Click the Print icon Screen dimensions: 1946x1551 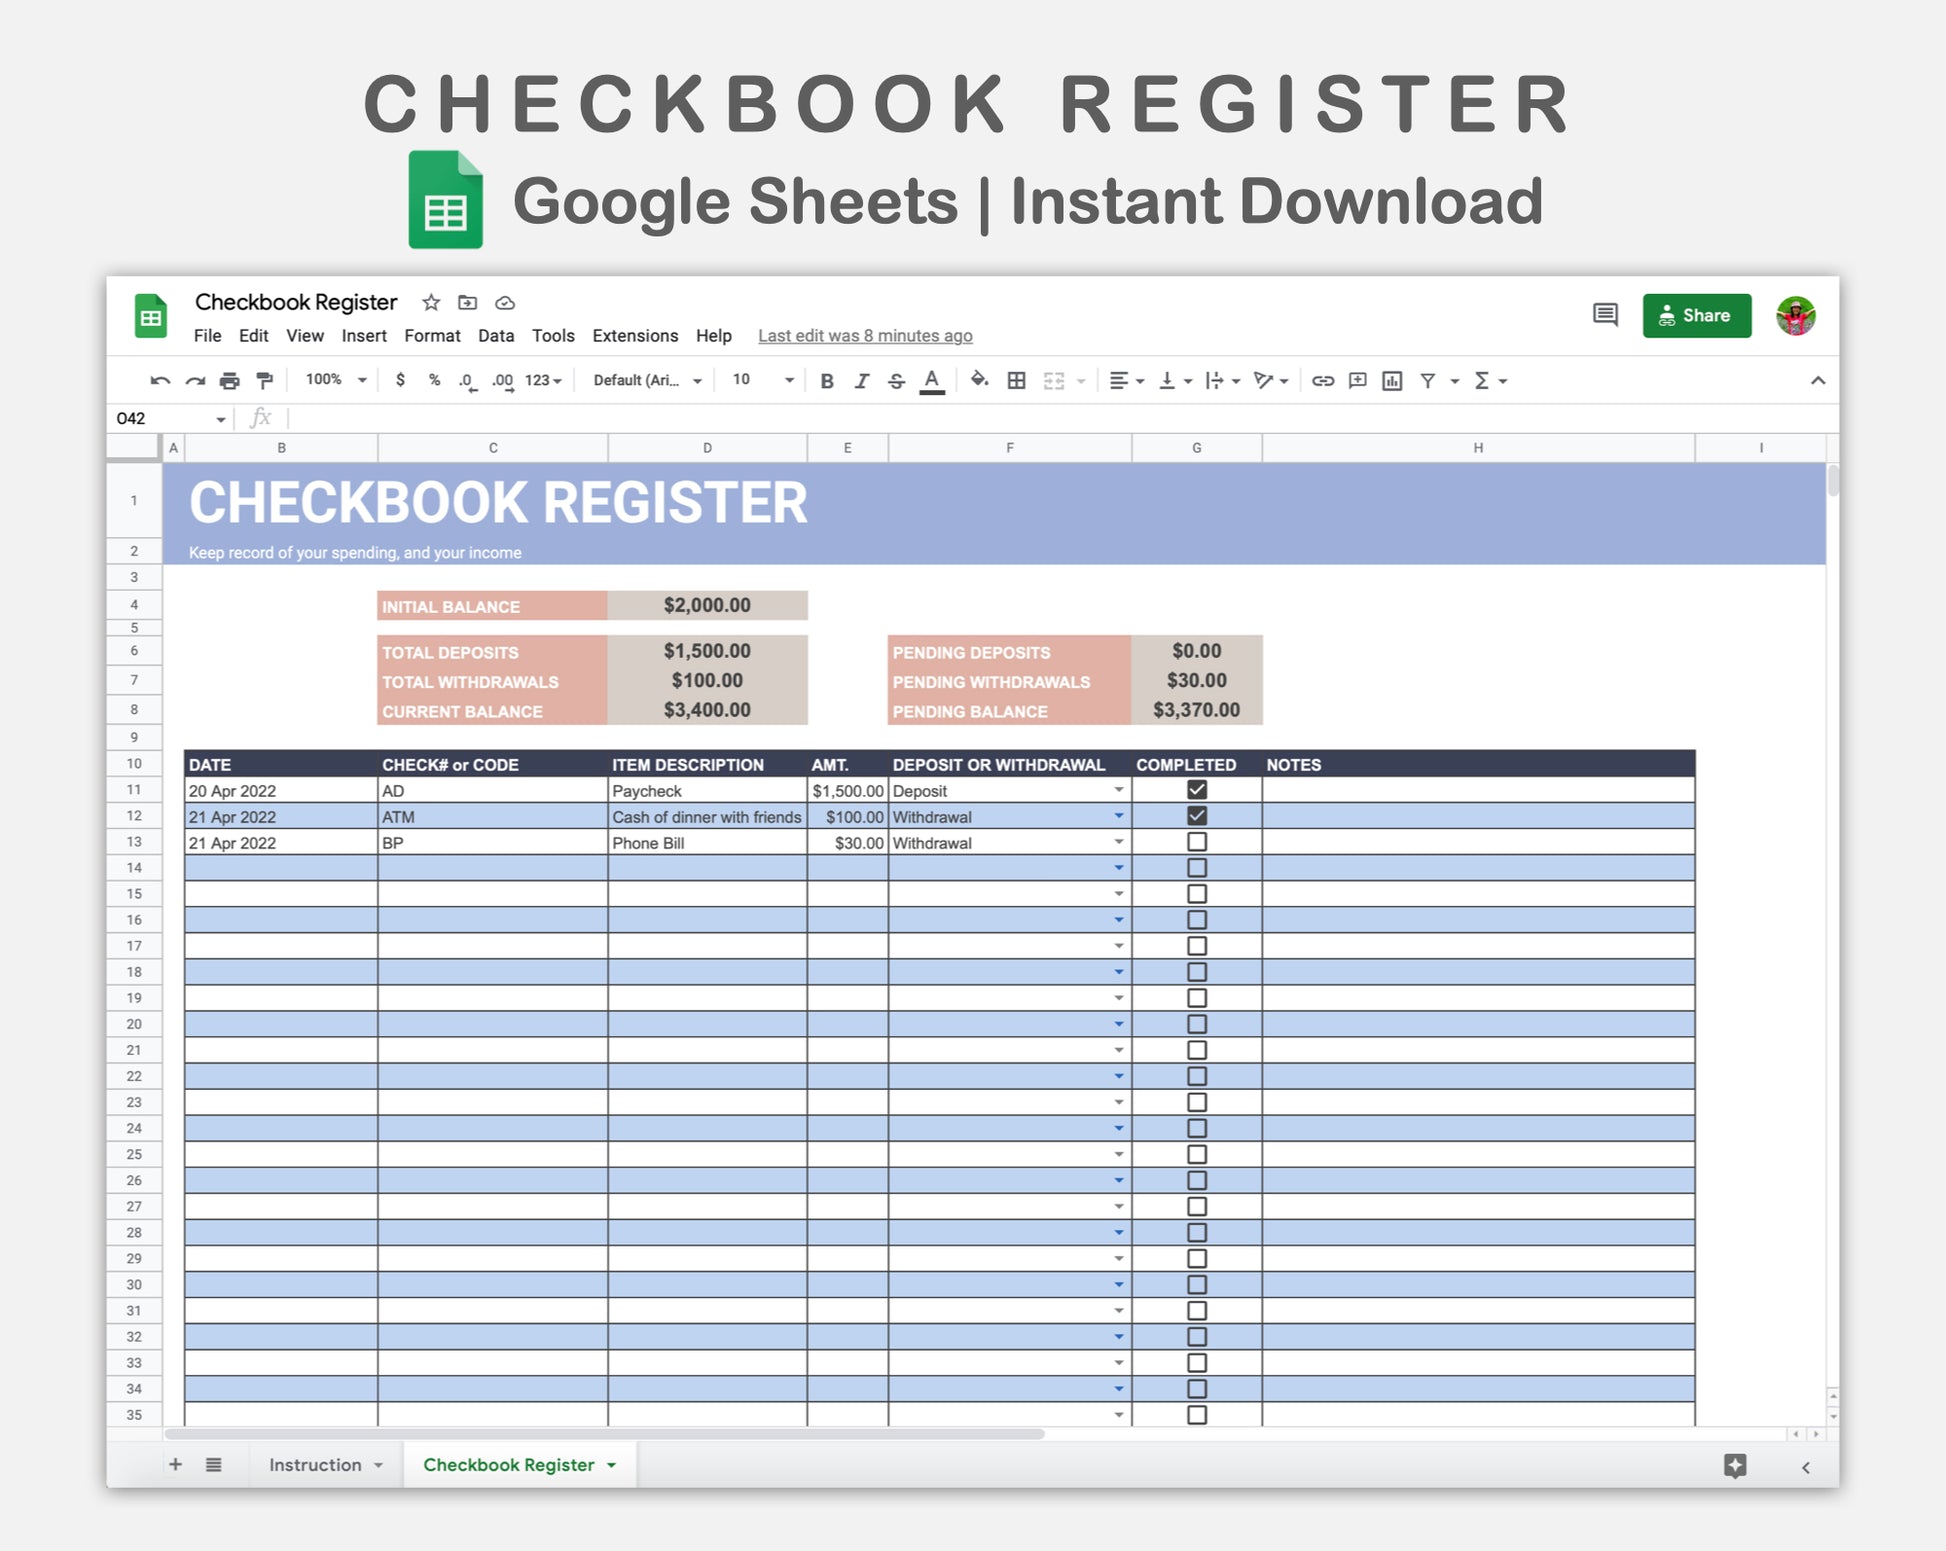[230, 380]
